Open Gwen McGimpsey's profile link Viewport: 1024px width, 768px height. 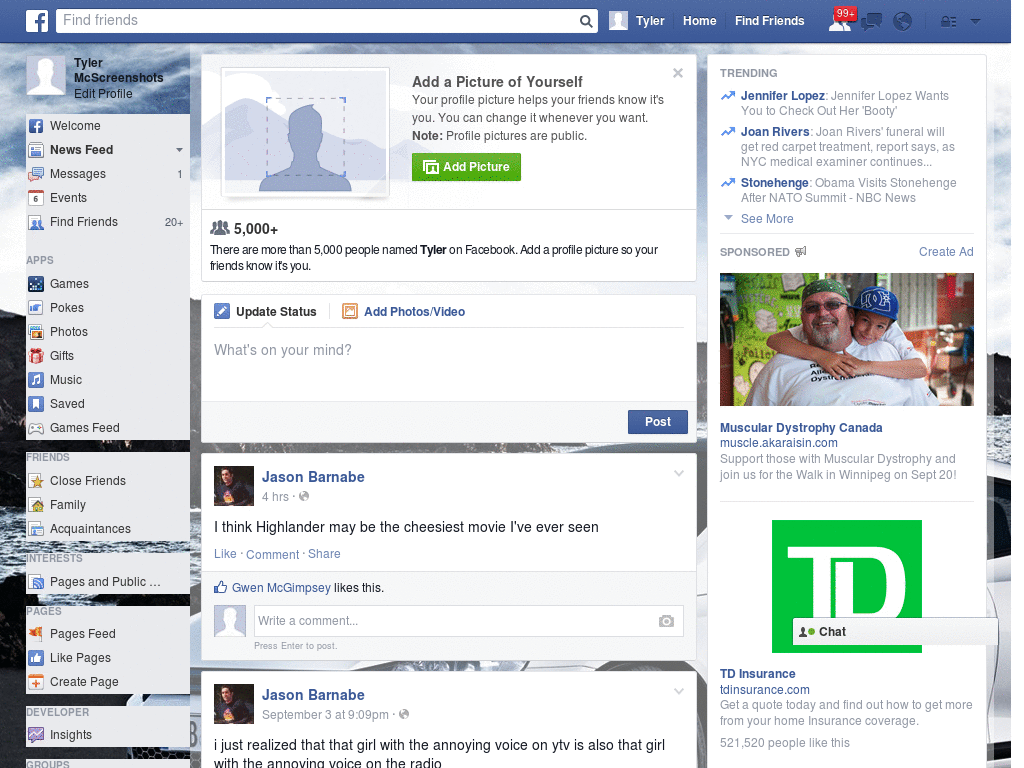281,588
